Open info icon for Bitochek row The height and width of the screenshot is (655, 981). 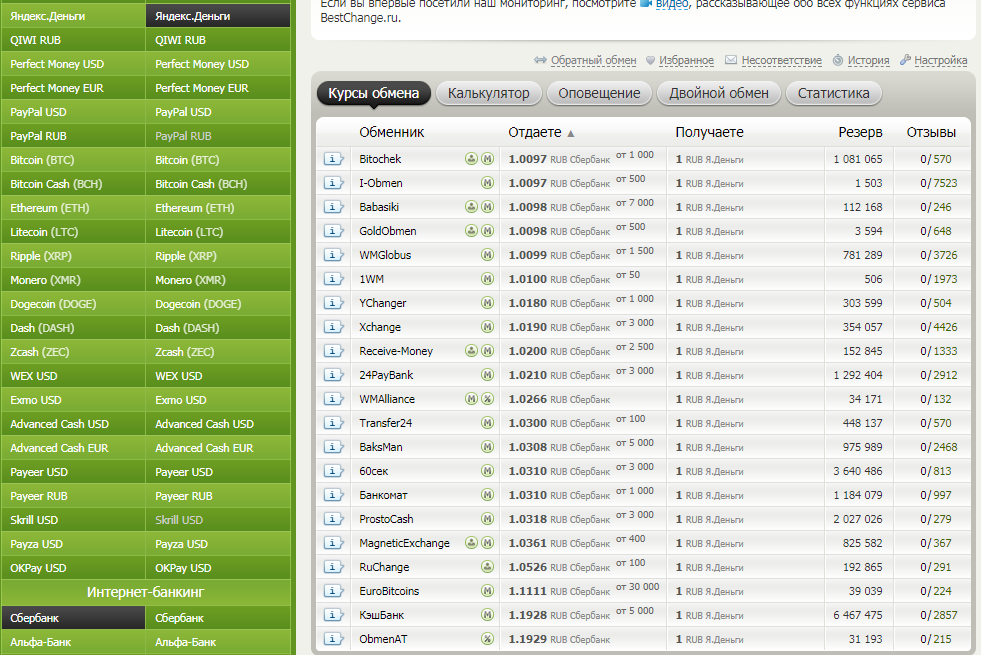click(x=333, y=159)
